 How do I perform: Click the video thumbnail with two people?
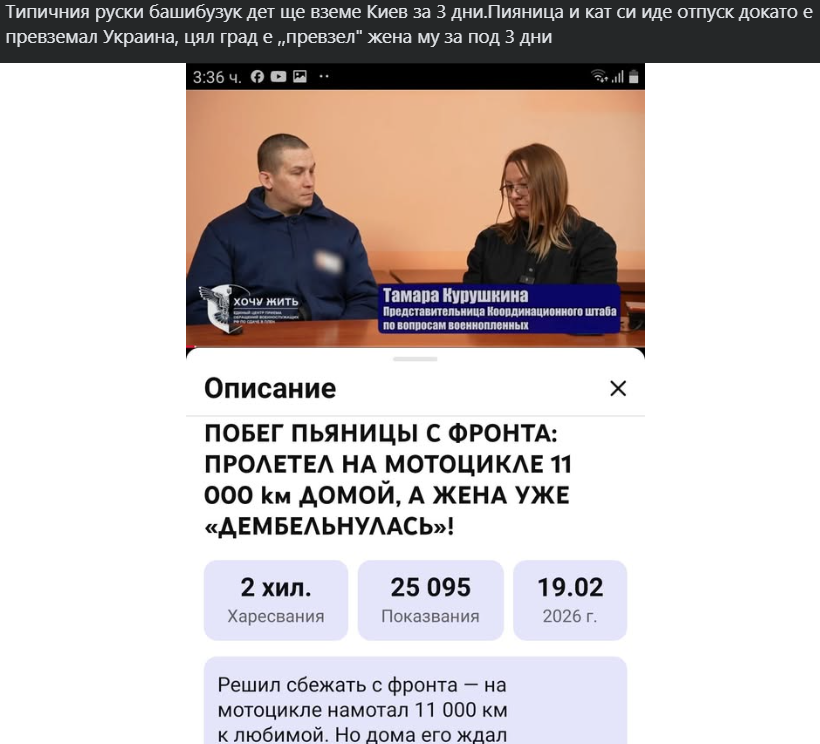(x=415, y=218)
